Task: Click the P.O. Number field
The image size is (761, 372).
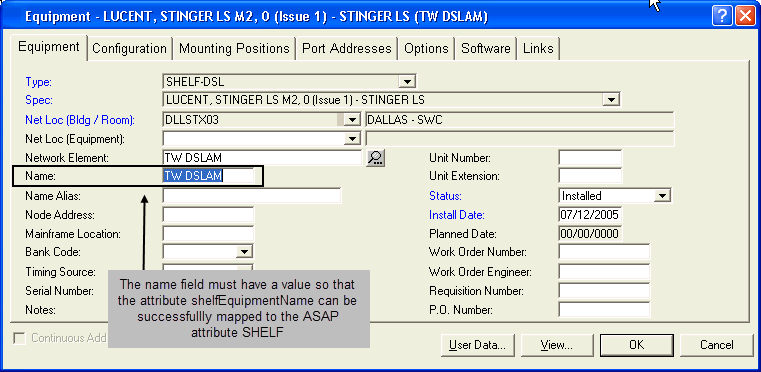Action: [604, 309]
